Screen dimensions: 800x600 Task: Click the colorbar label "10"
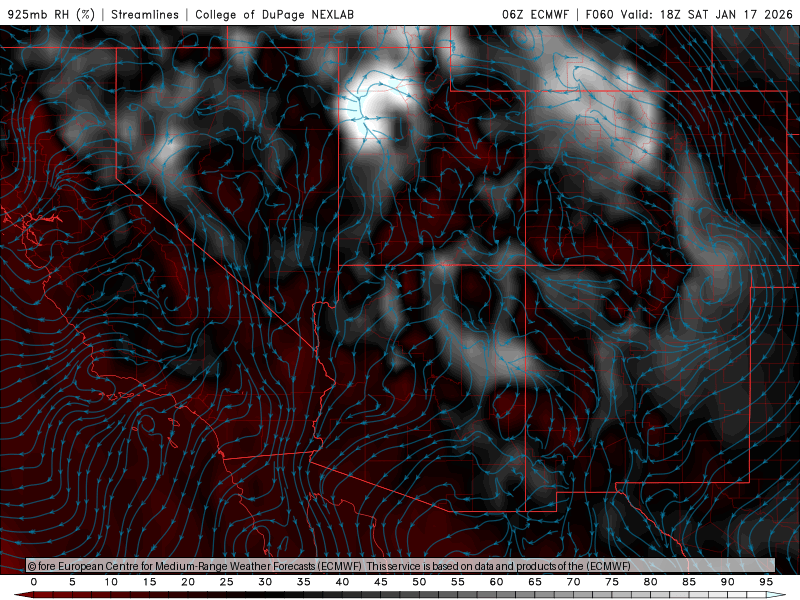click(111, 582)
